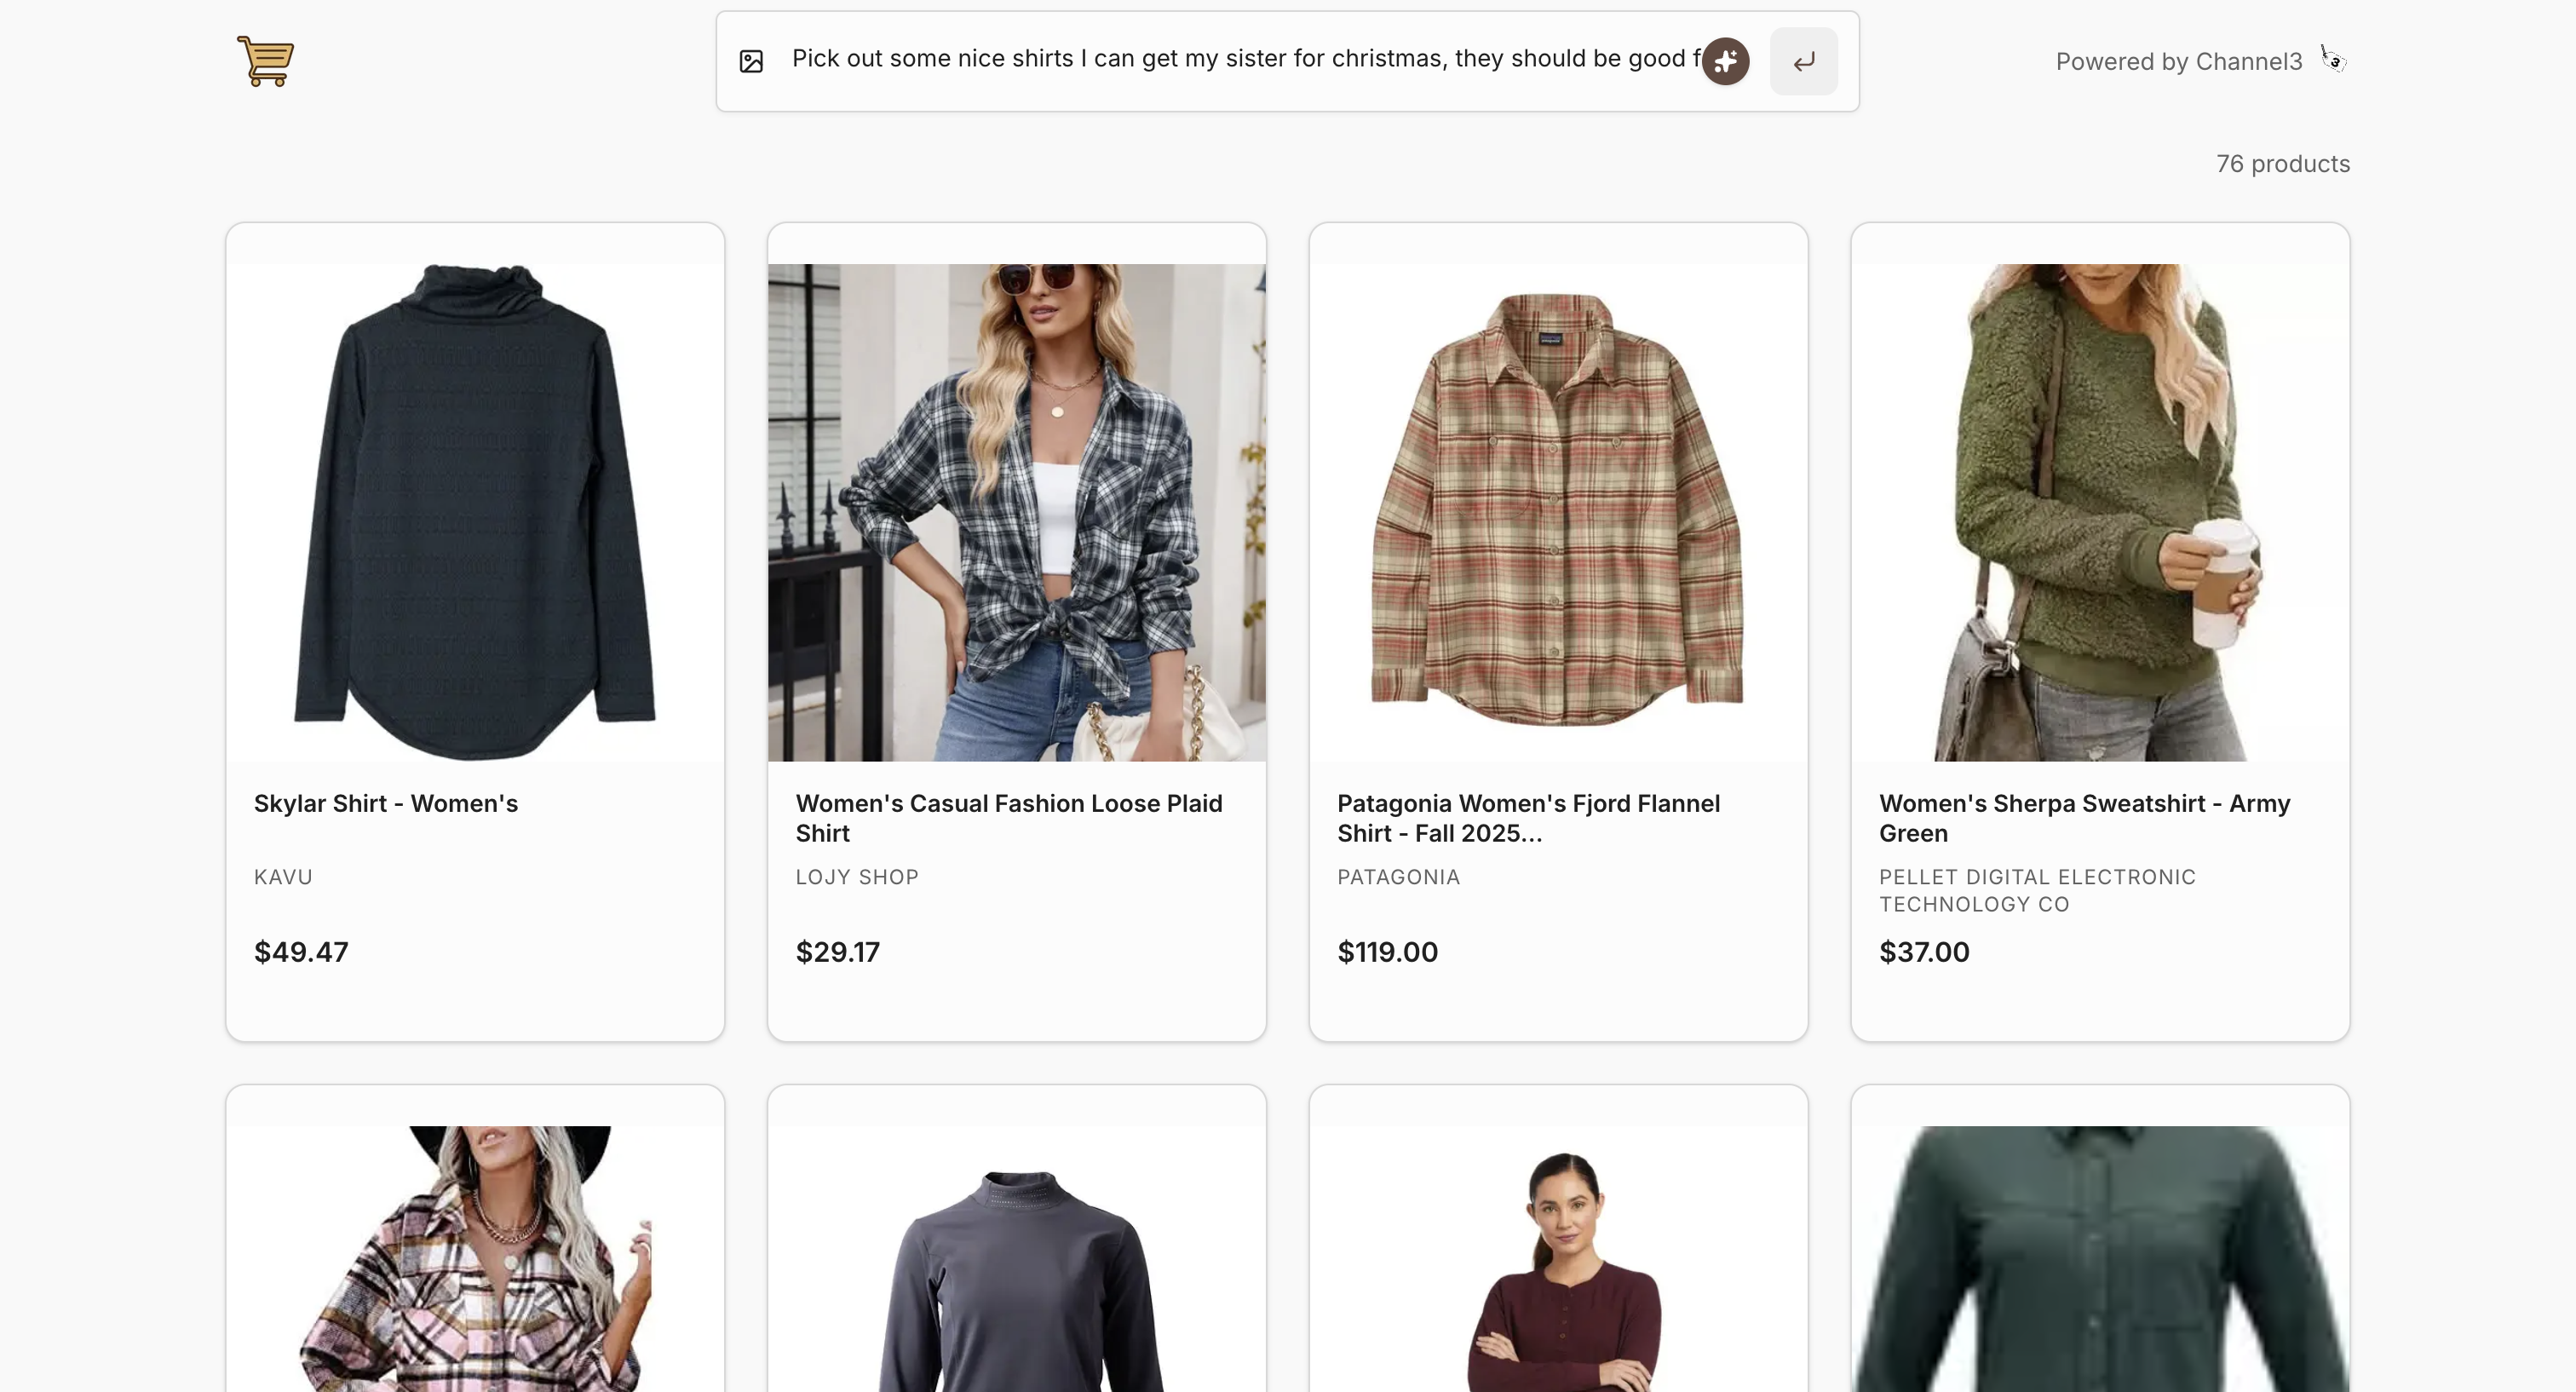The height and width of the screenshot is (1392, 2576).
Task: Open the dark green button-up shirt product image
Action: (2099, 1258)
